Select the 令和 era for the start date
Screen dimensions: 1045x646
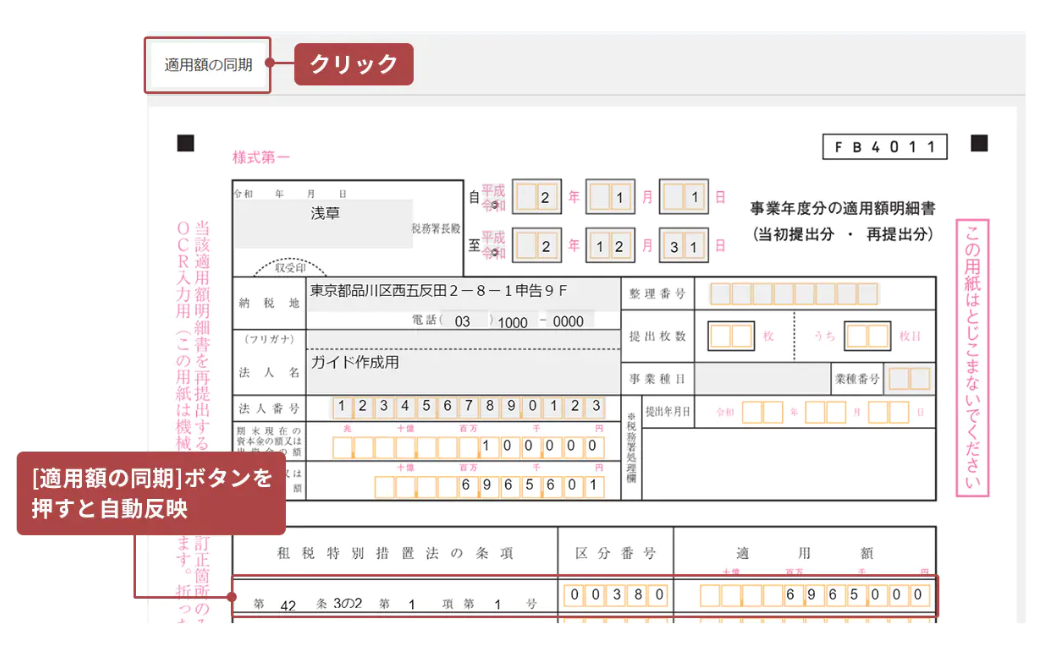(494, 205)
